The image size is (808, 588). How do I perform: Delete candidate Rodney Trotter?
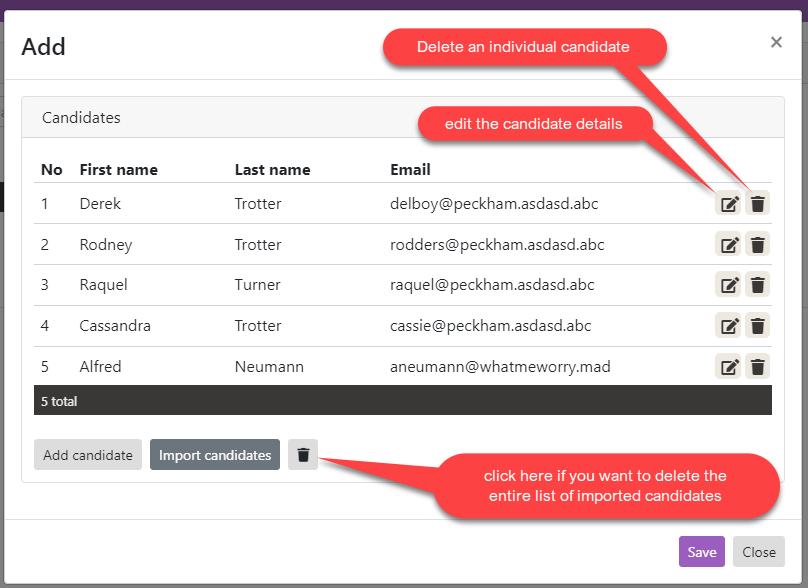pyautogui.click(x=758, y=245)
